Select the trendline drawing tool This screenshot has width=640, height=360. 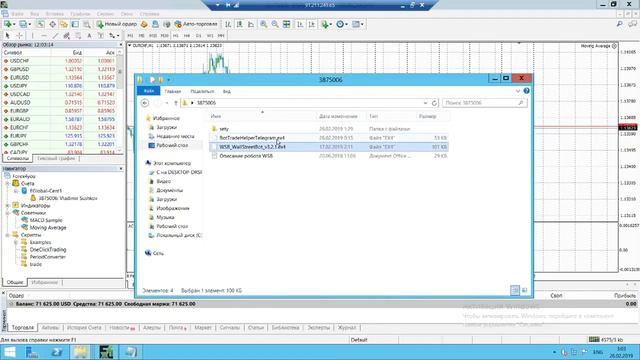55,36
